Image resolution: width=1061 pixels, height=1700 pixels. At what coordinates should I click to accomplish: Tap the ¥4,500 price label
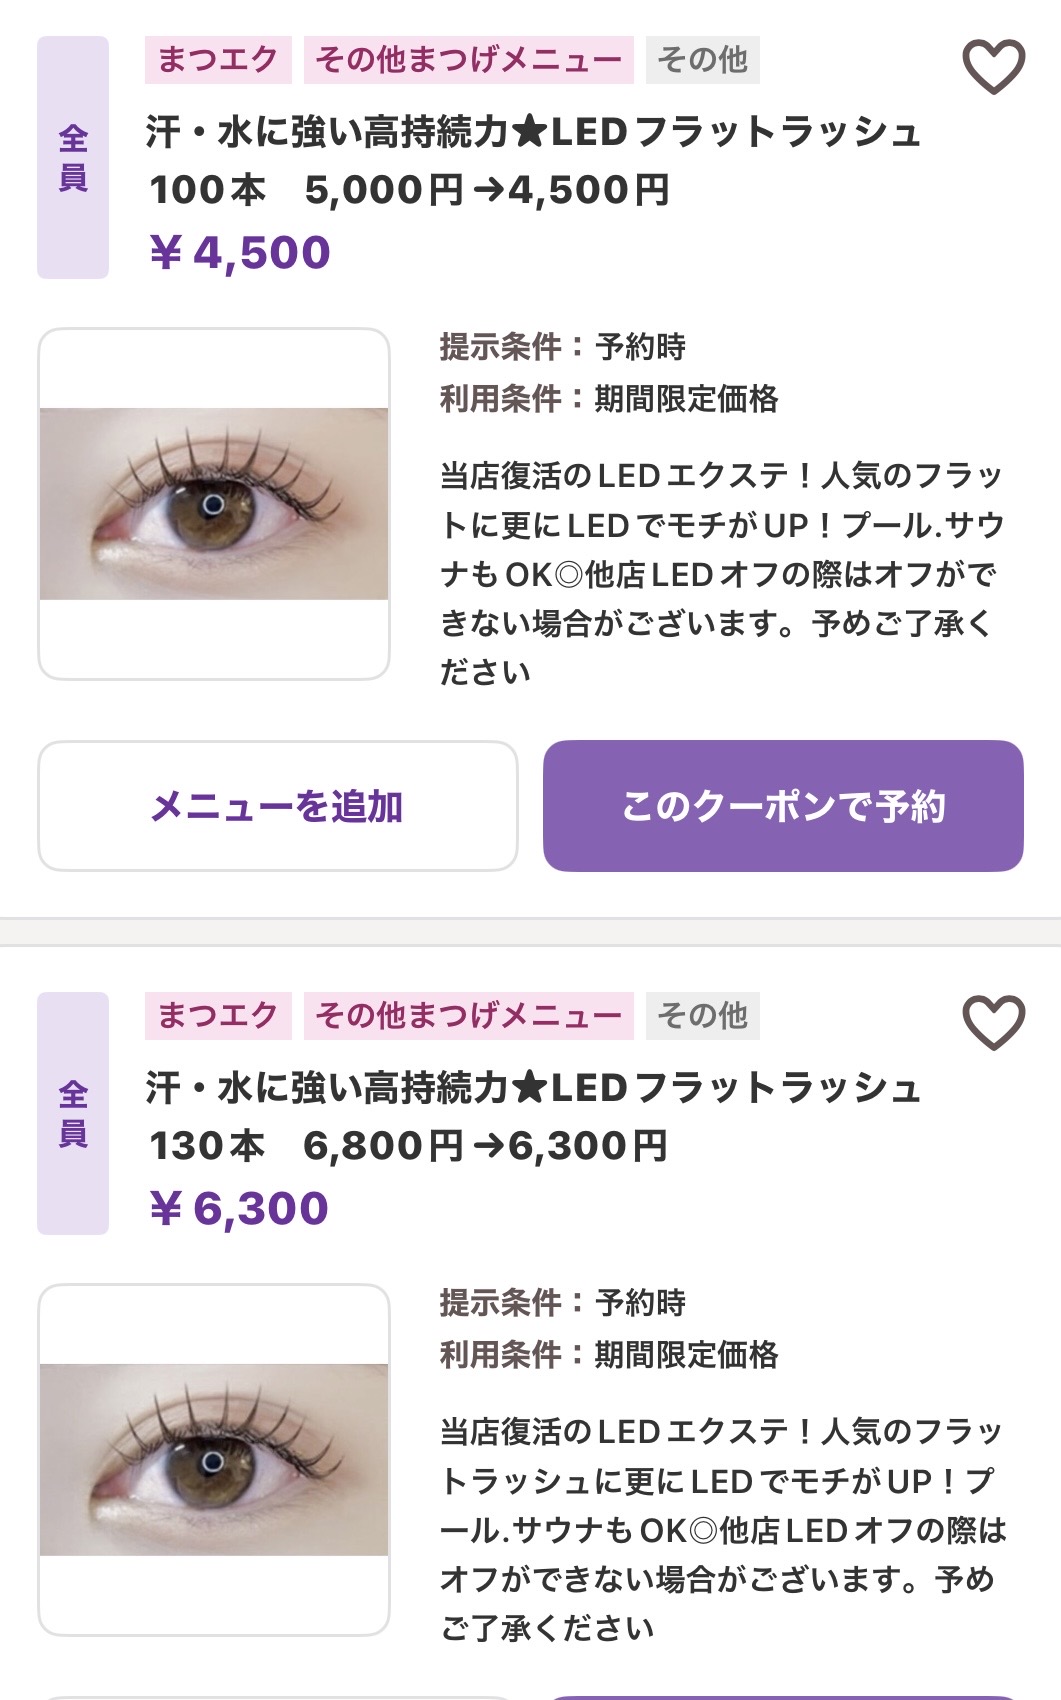click(x=240, y=253)
